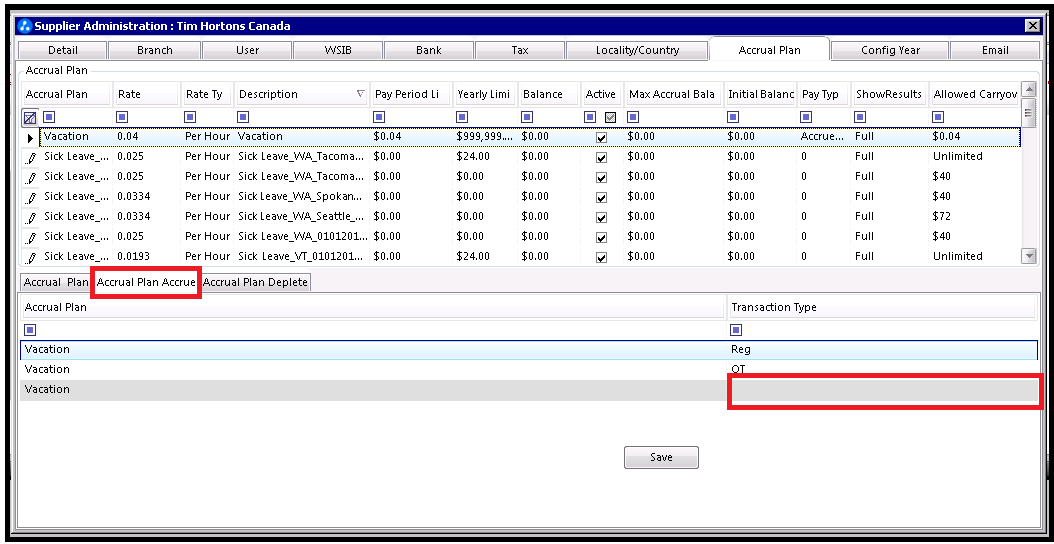The height and width of the screenshot is (544, 1054).
Task: Select the Accrual Plan Accrue sub-tab
Action: pos(146,282)
